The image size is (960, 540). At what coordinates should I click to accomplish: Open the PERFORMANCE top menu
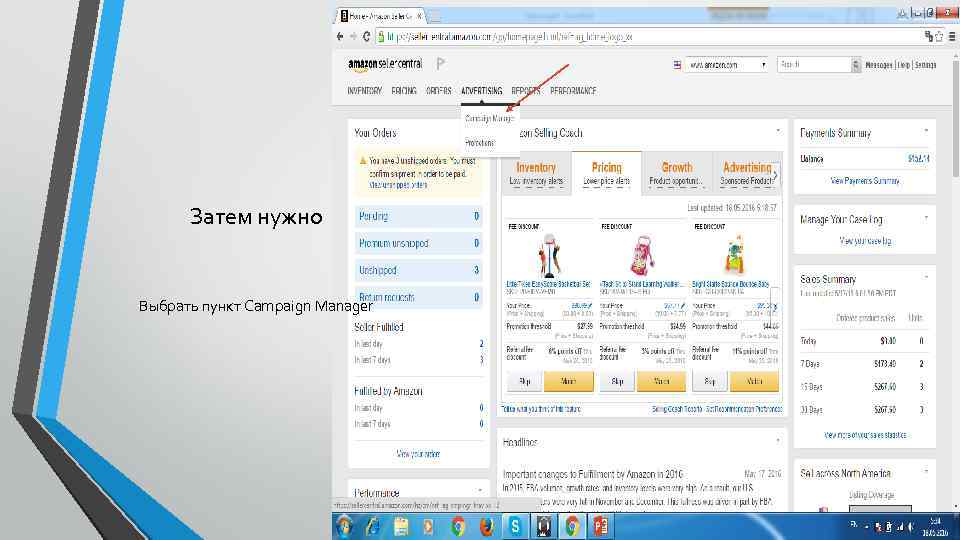click(x=573, y=91)
